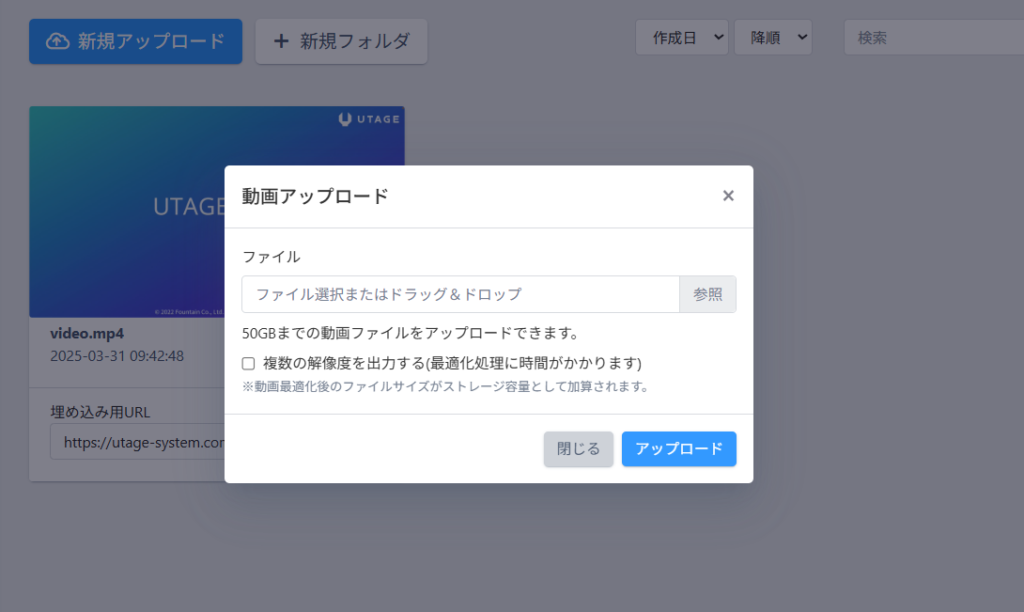Click the cloud upload icon on 新規アップロード

(x=58, y=41)
